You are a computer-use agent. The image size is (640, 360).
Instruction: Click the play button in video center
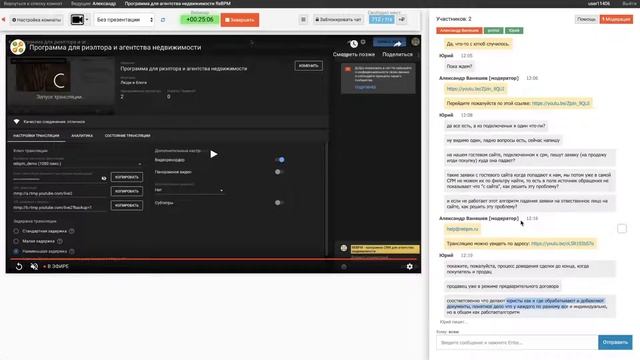(x=213, y=154)
